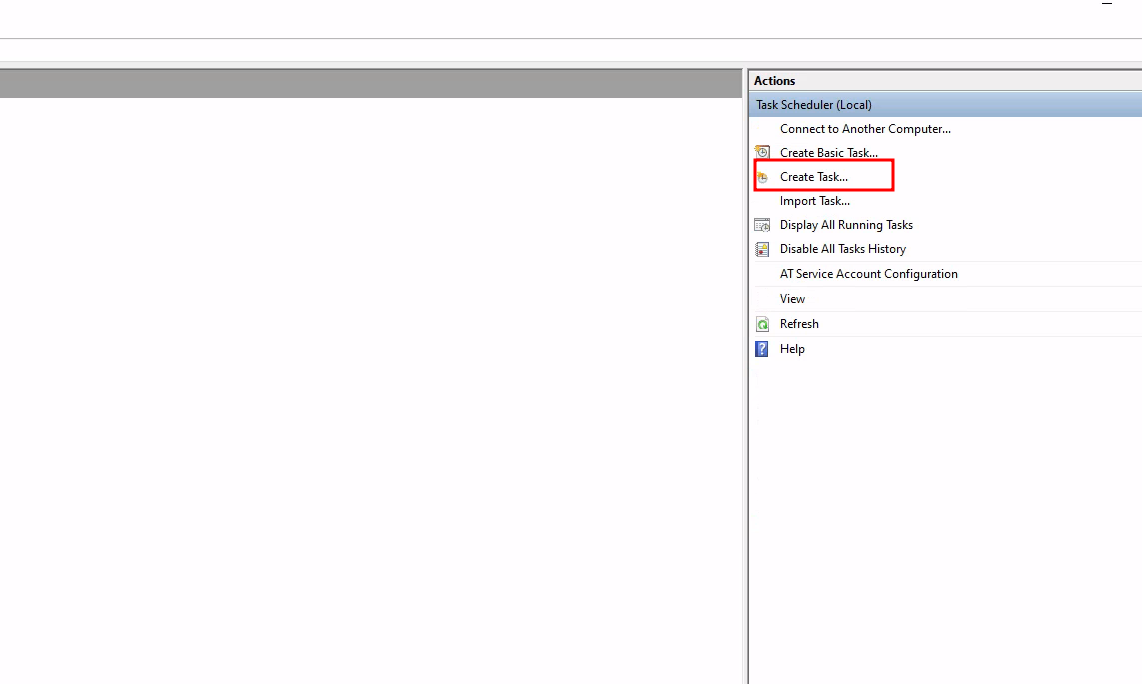1142x684 pixels.
Task: Click the Create Basic Task wizard icon
Action: [762, 153]
